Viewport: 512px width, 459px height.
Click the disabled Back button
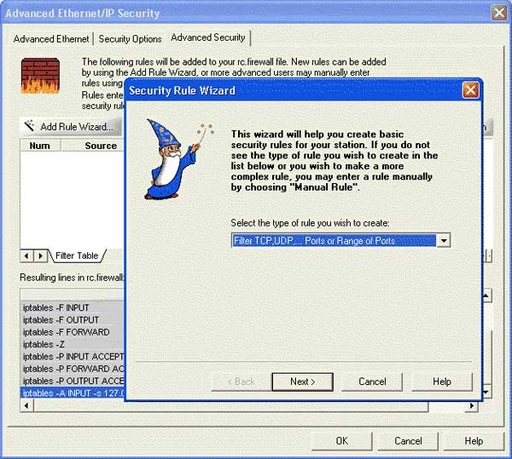point(241,382)
